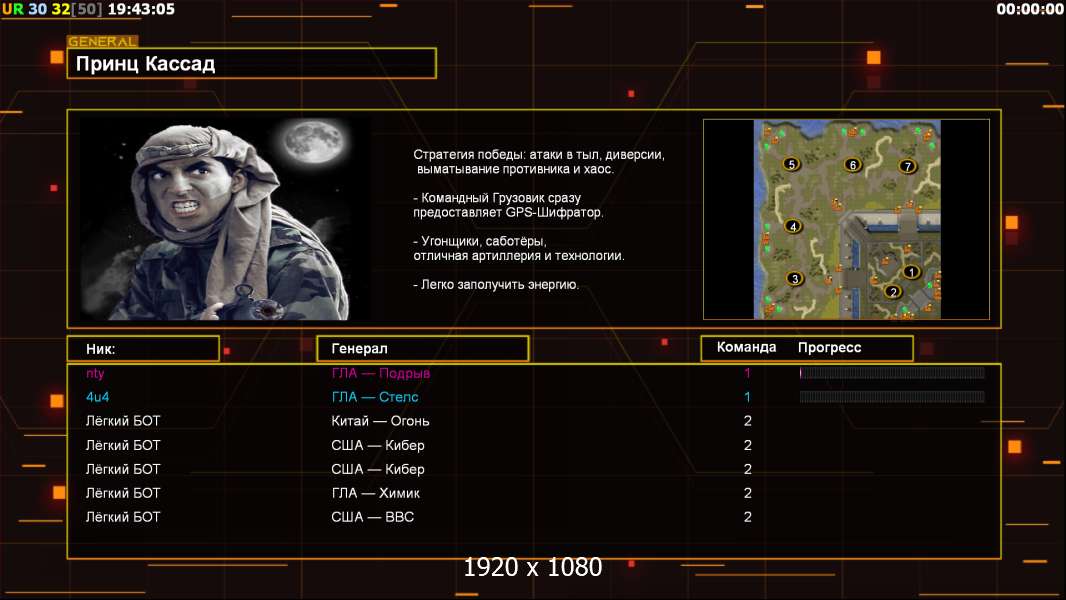Pick start position 3 marker on map
Screen dimensions: 1066x600
[795, 279]
